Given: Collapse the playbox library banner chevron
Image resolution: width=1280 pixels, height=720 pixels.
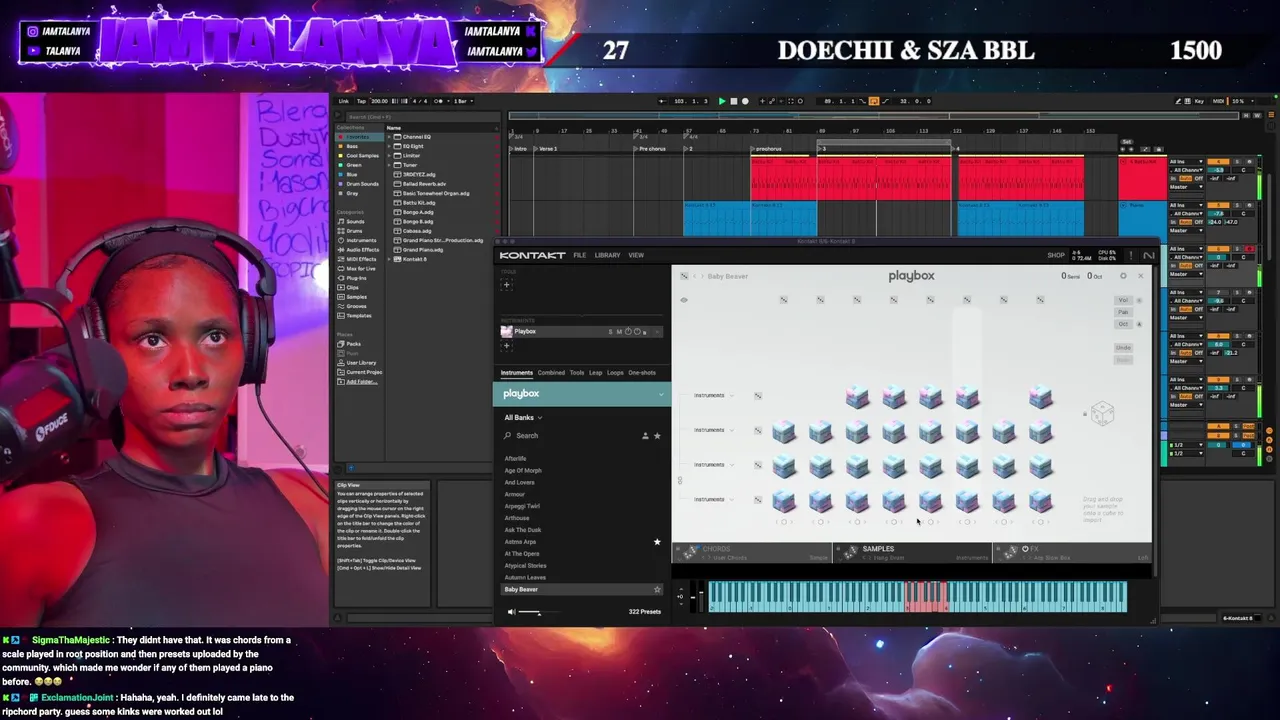Looking at the screenshot, I should click(661, 394).
